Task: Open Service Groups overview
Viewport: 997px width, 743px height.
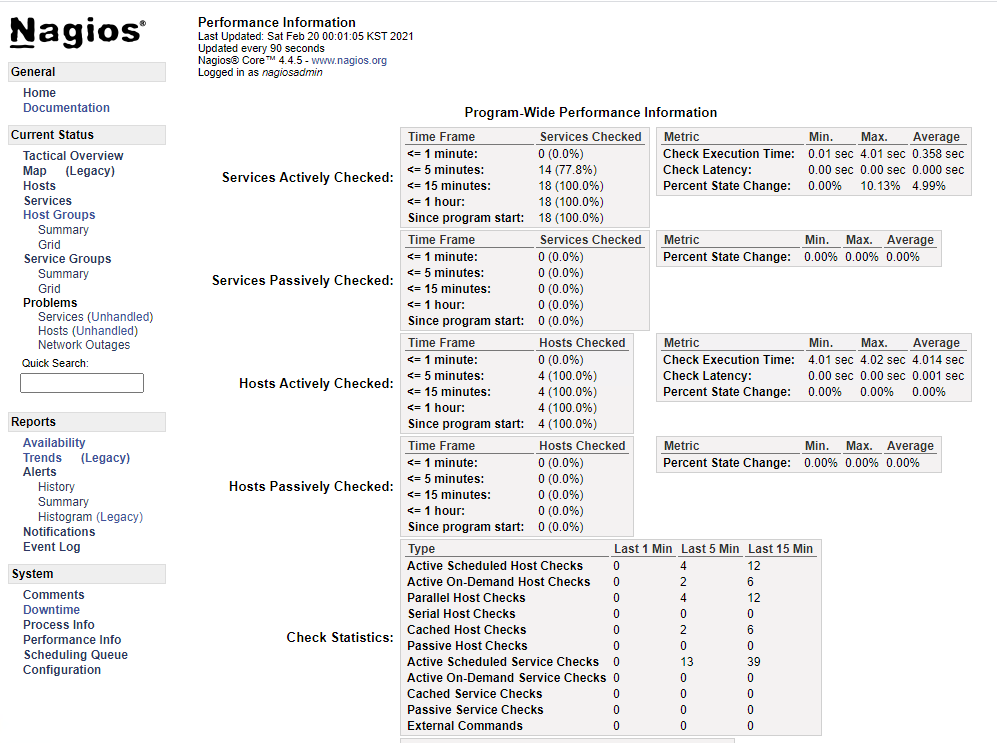Action: tap(67, 259)
